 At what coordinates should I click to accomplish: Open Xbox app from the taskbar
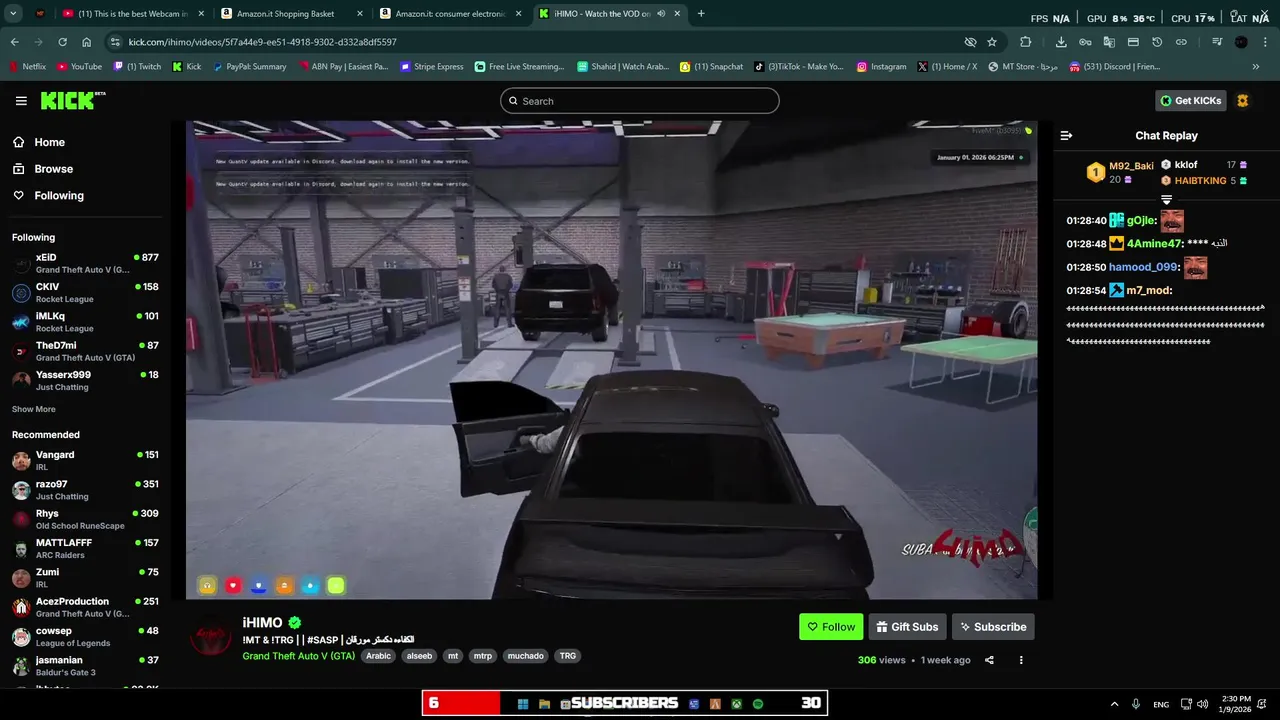pyautogui.click(x=737, y=703)
